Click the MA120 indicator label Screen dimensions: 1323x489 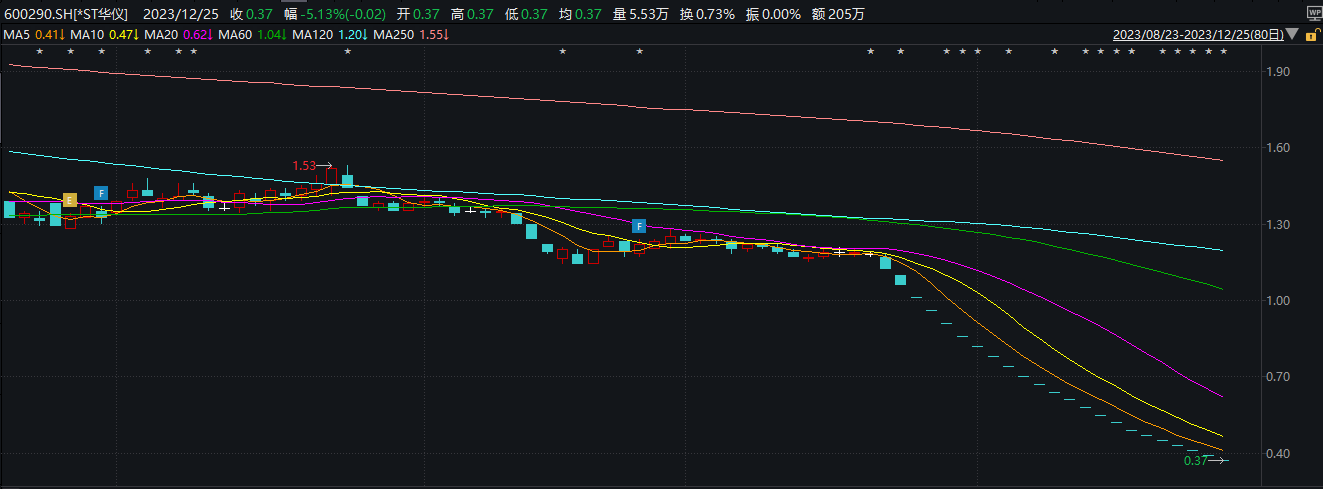(x=312, y=35)
